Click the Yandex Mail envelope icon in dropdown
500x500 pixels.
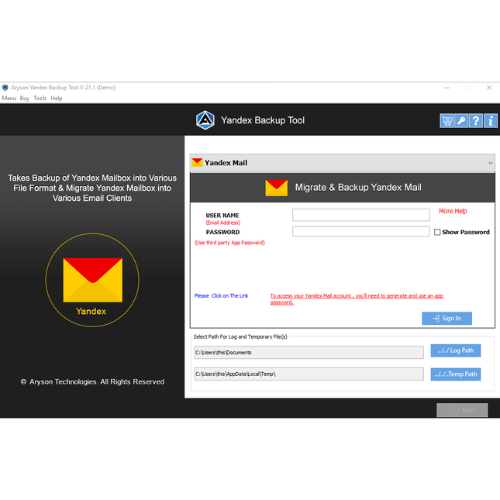tap(197, 162)
